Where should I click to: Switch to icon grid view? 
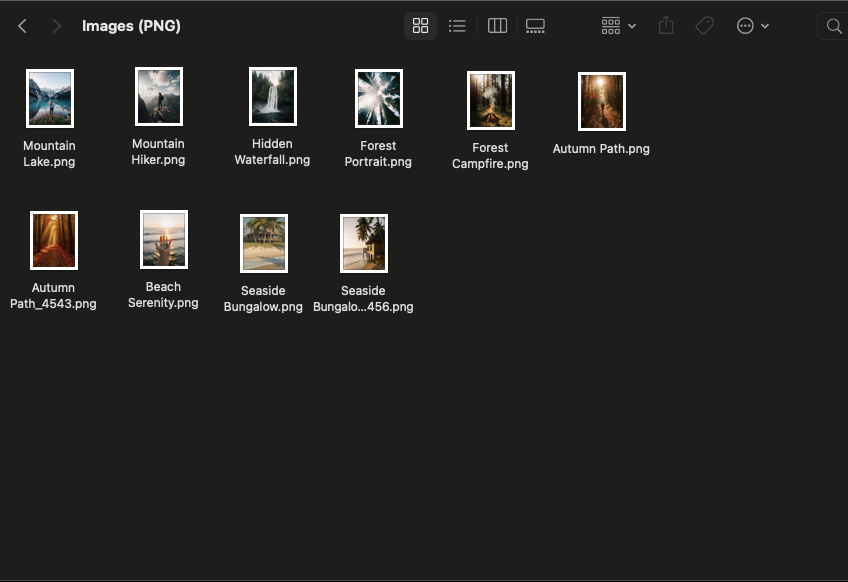click(x=420, y=26)
